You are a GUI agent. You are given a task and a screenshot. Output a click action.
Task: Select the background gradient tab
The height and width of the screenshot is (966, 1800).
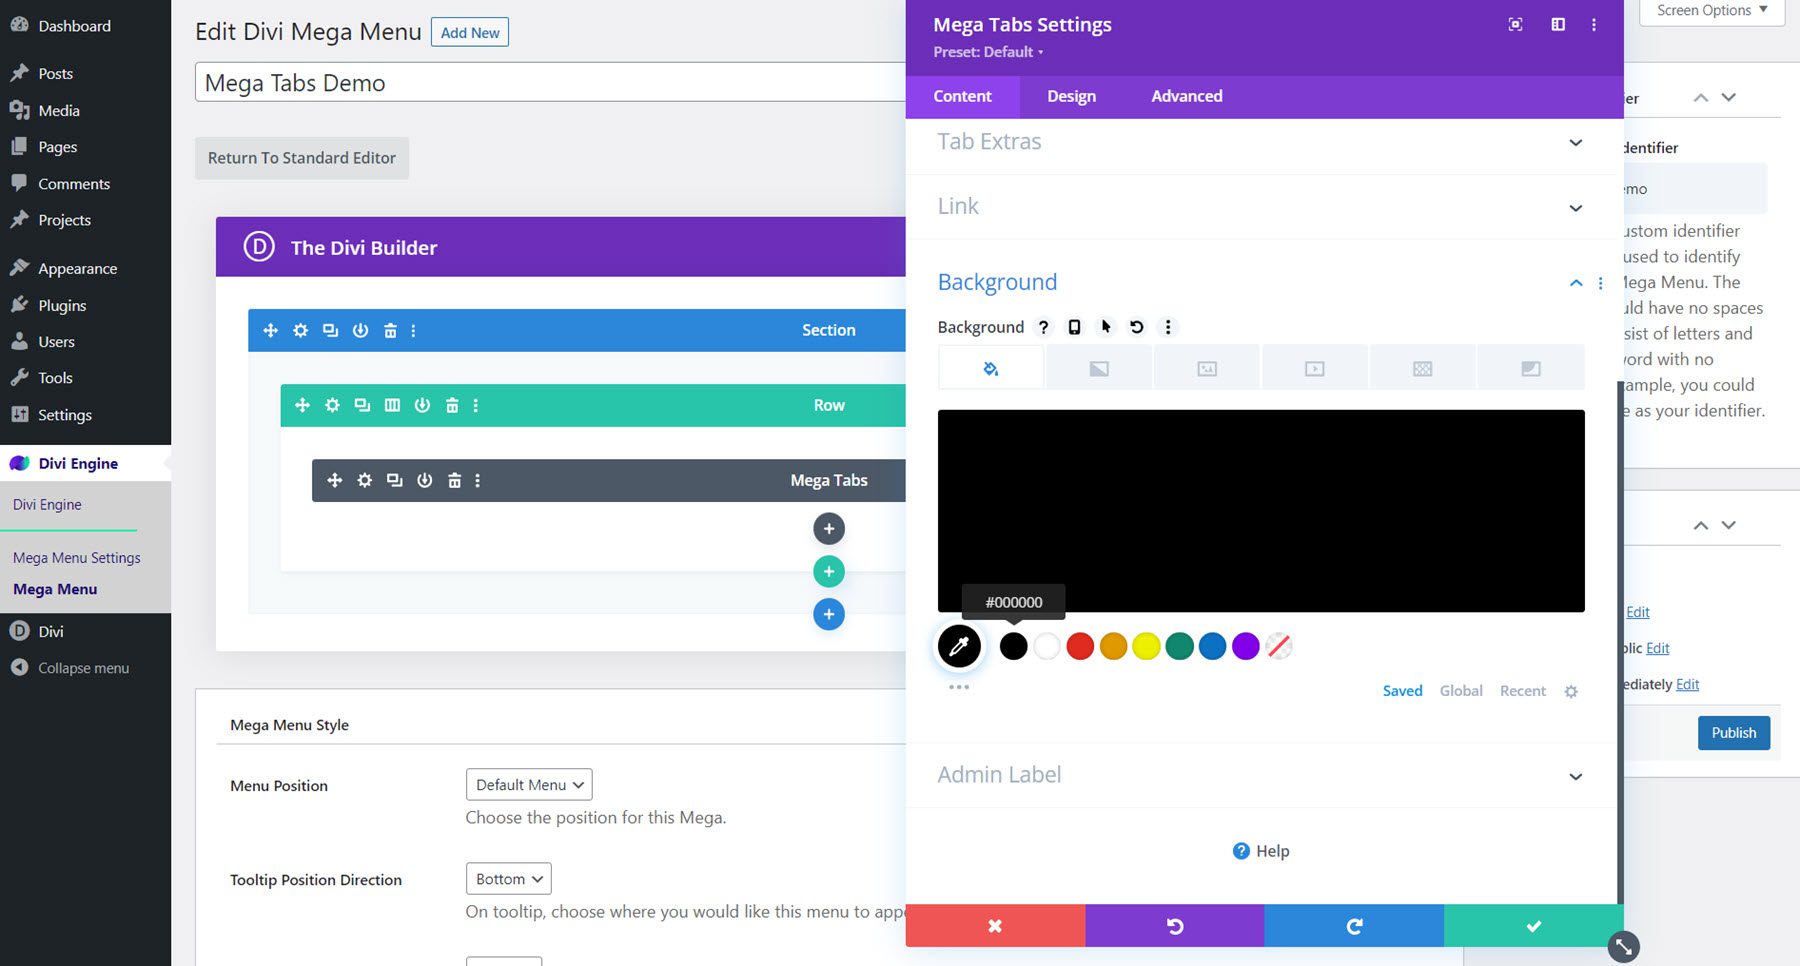point(1099,368)
